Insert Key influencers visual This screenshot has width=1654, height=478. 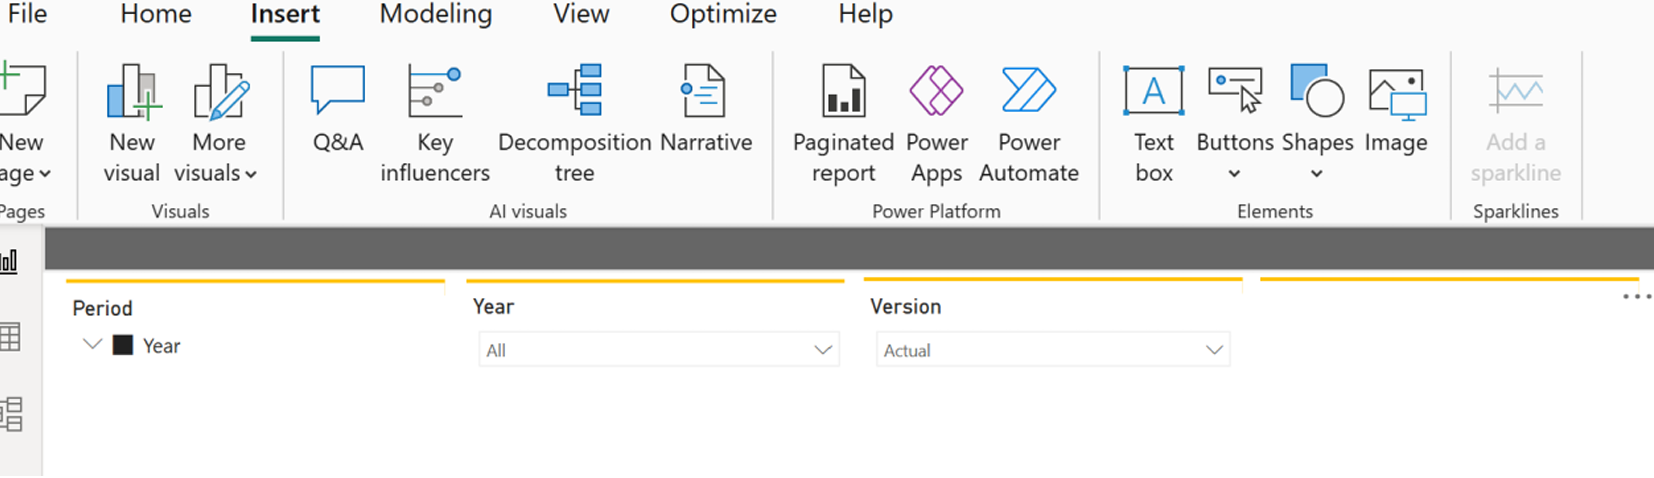(435, 124)
